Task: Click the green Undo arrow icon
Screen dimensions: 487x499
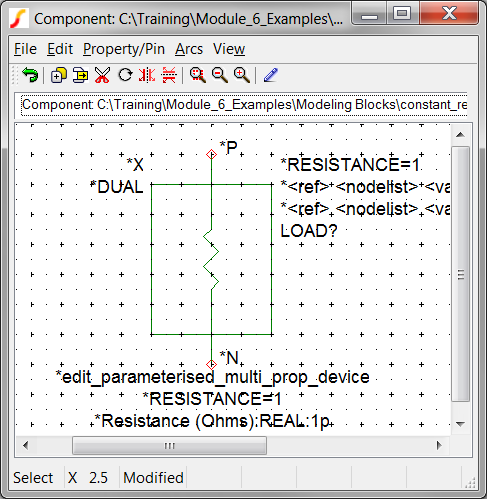Action: point(30,75)
